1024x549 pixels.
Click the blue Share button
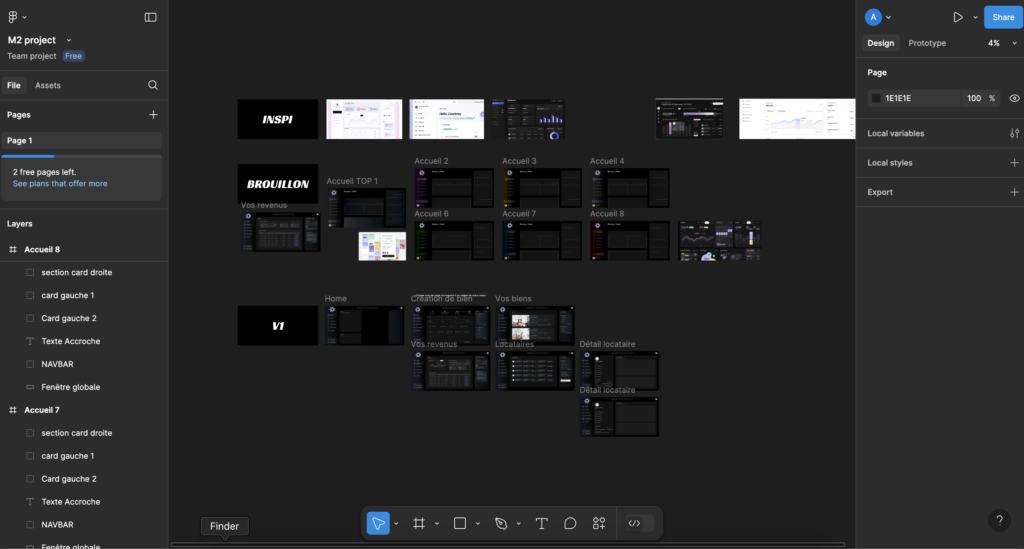[x=1003, y=17]
